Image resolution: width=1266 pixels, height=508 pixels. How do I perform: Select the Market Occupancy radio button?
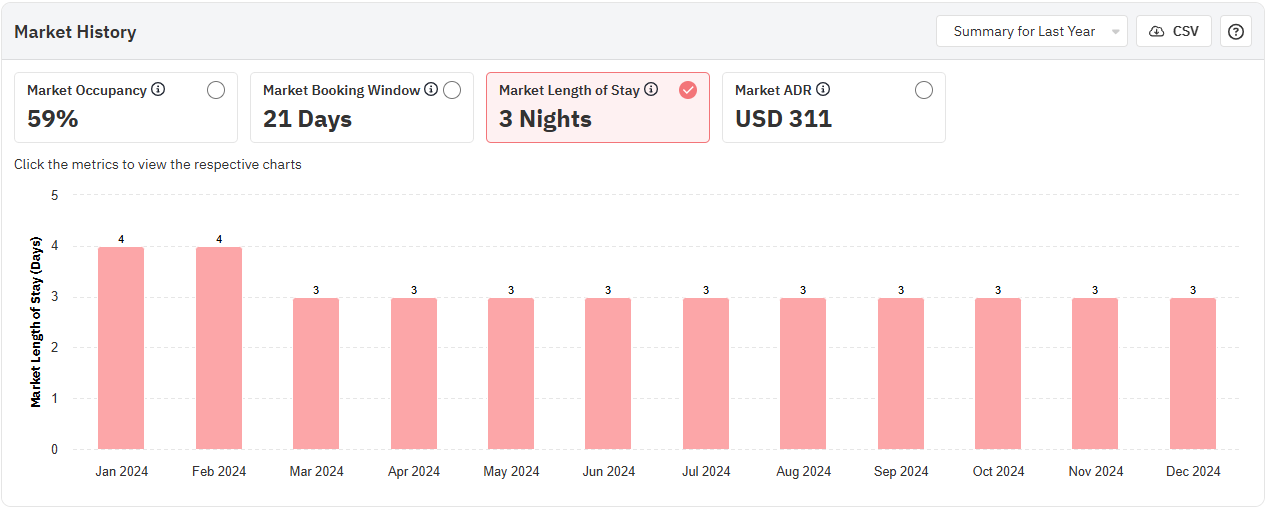(216, 90)
